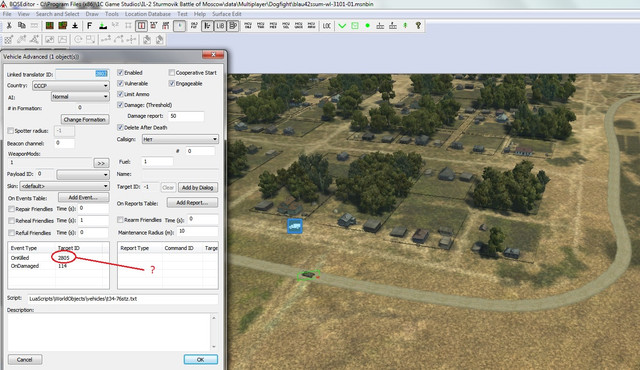Viewport: 640px width, 370px height.
Task: Click the question mark help icon
Action: coord(418,26)
